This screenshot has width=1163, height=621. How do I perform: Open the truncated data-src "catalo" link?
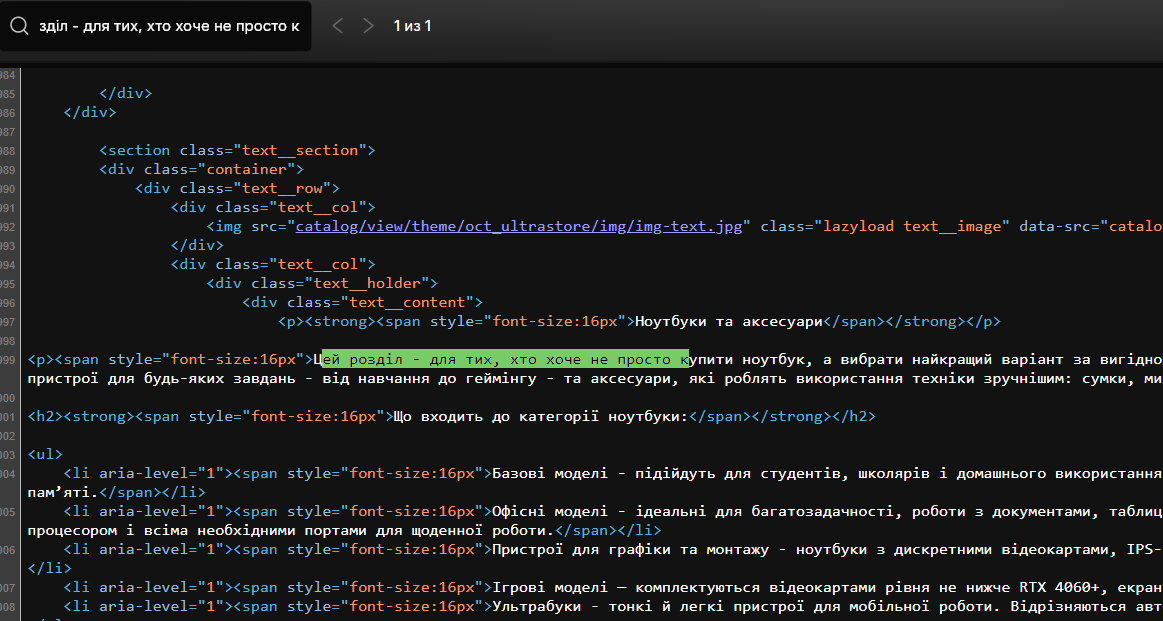[x=1136, y=227]
